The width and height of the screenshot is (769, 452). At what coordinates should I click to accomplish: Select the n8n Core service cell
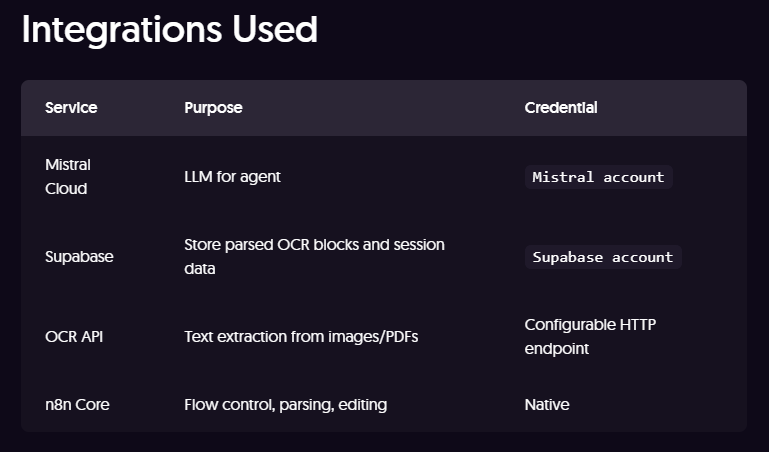tap(76, 405)
